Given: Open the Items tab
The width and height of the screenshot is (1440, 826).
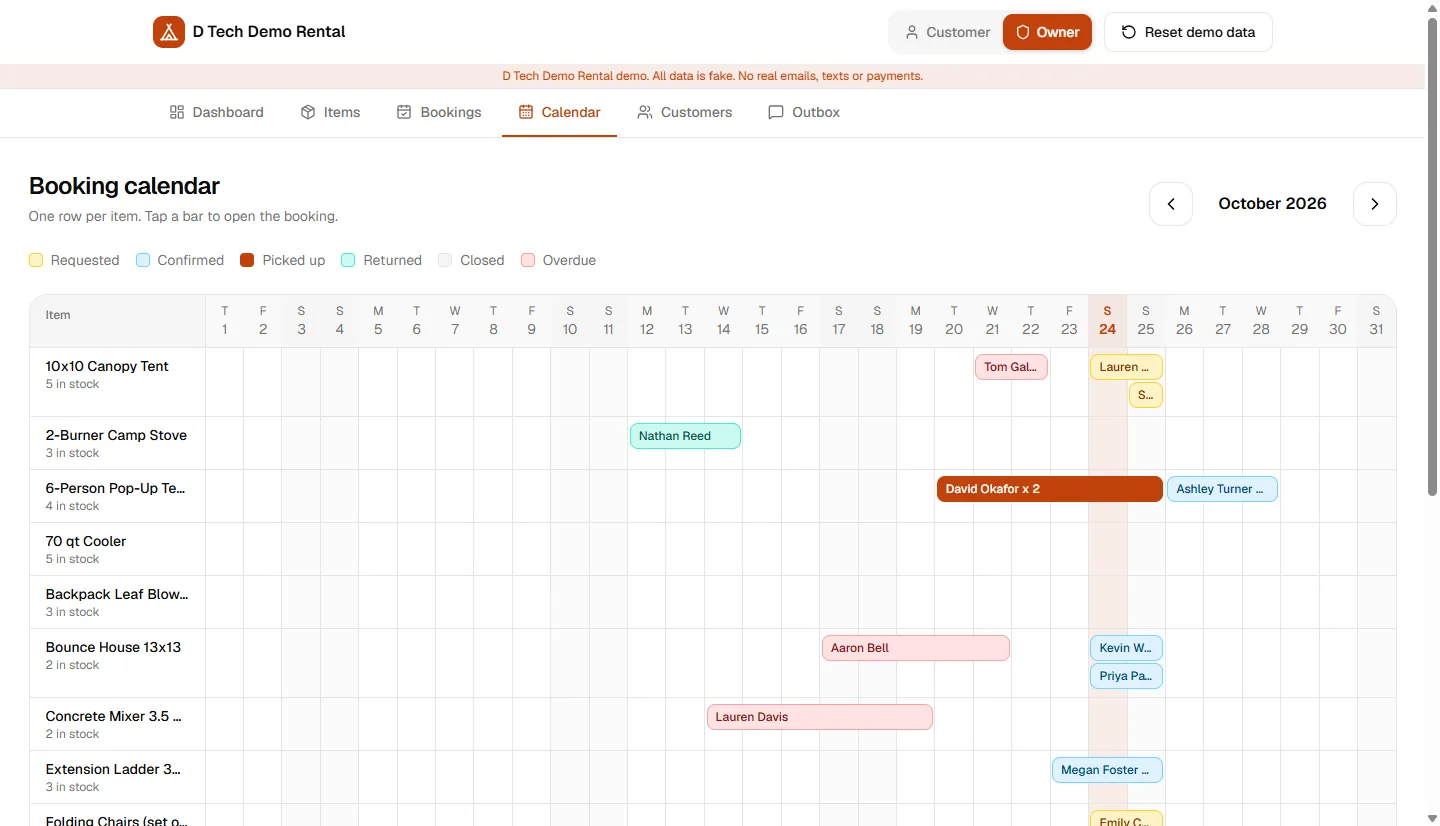Looking at the screenshot, I should (331, 112).
